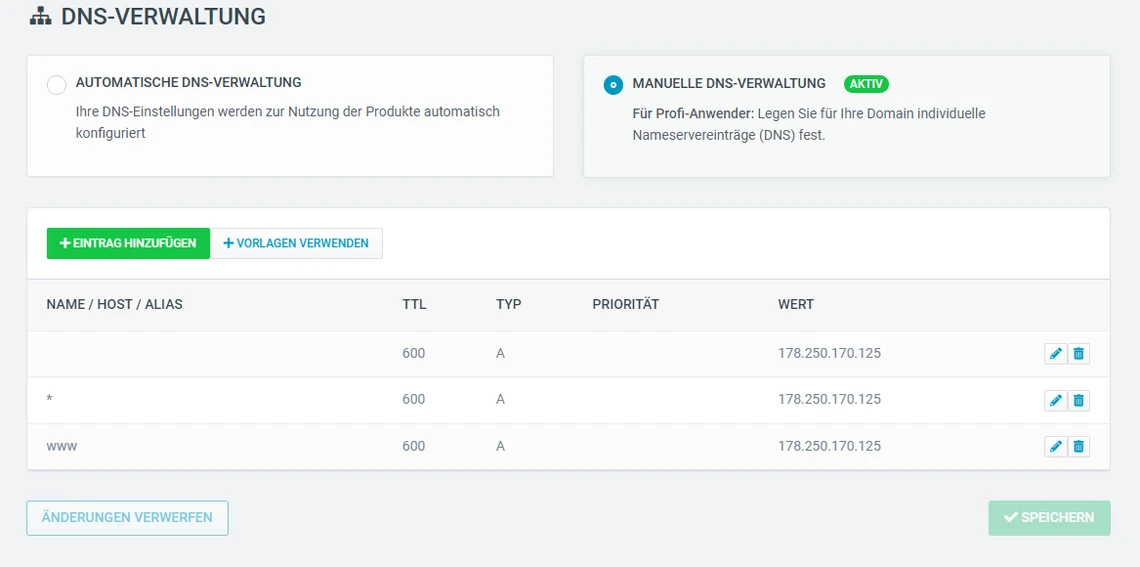Screen dimensions: 1140x567
Task: Delete the root A record entry
Action: 1078,353
